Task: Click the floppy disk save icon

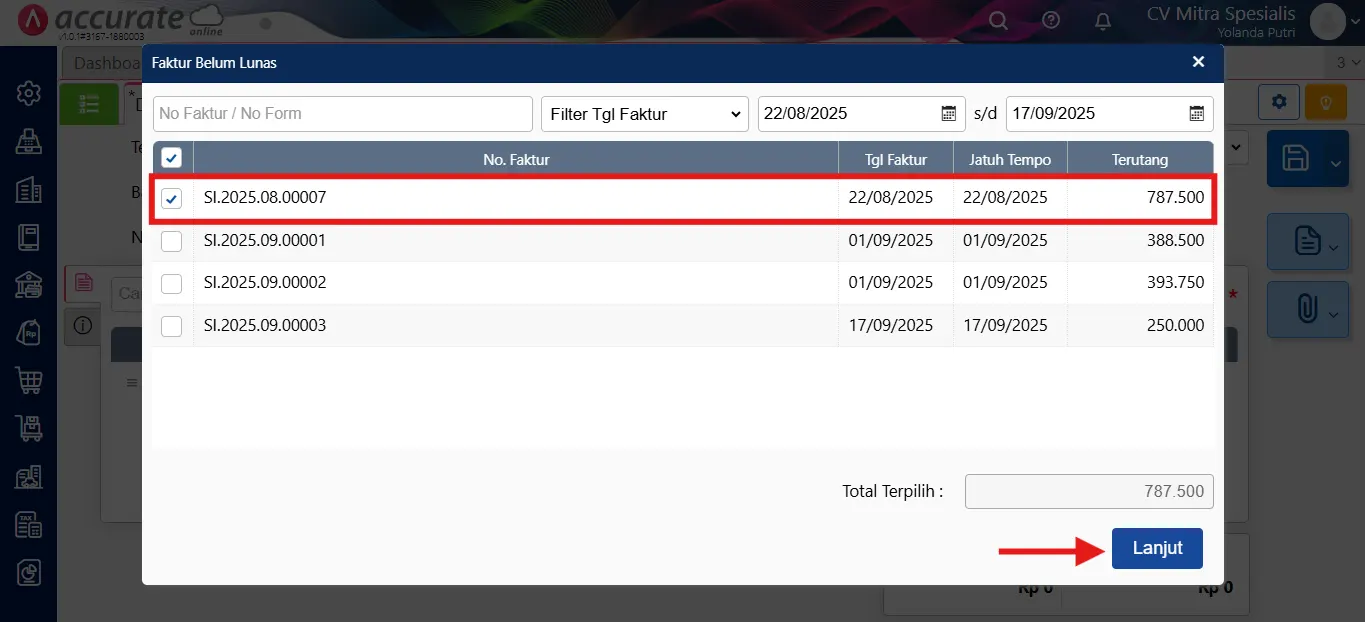Action: click(1296, 158)
